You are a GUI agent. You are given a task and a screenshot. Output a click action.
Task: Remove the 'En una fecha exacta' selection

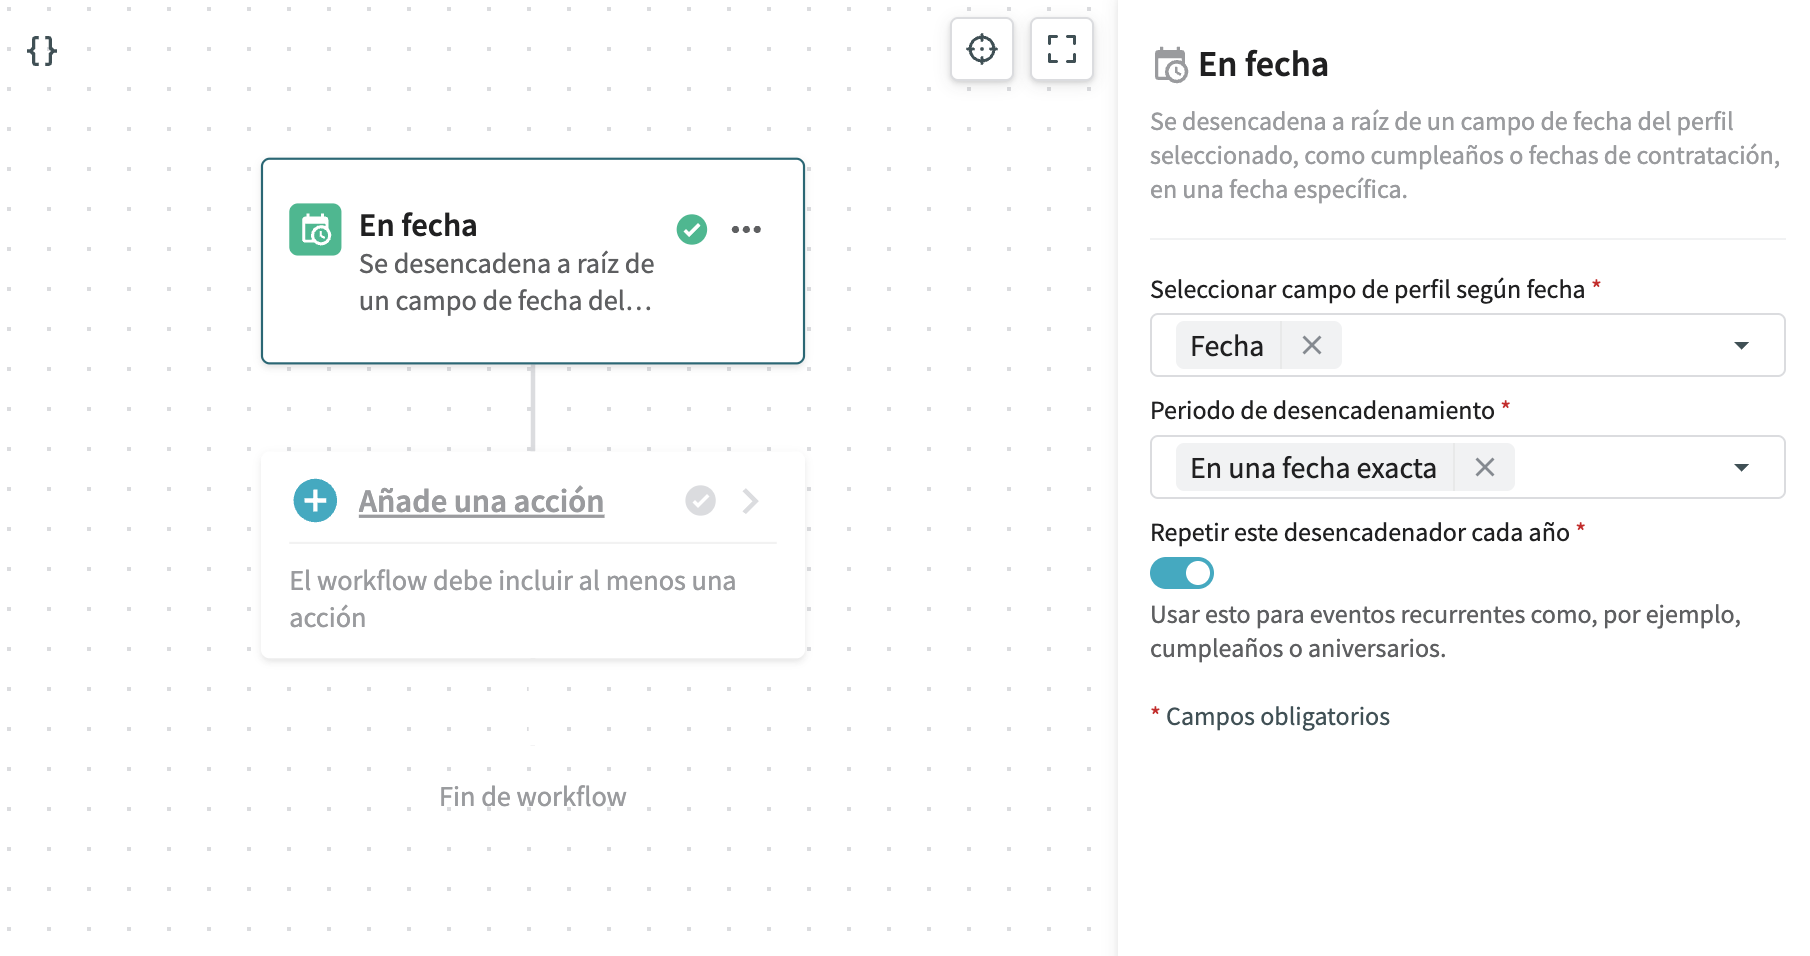click(x=1484, y=467)
